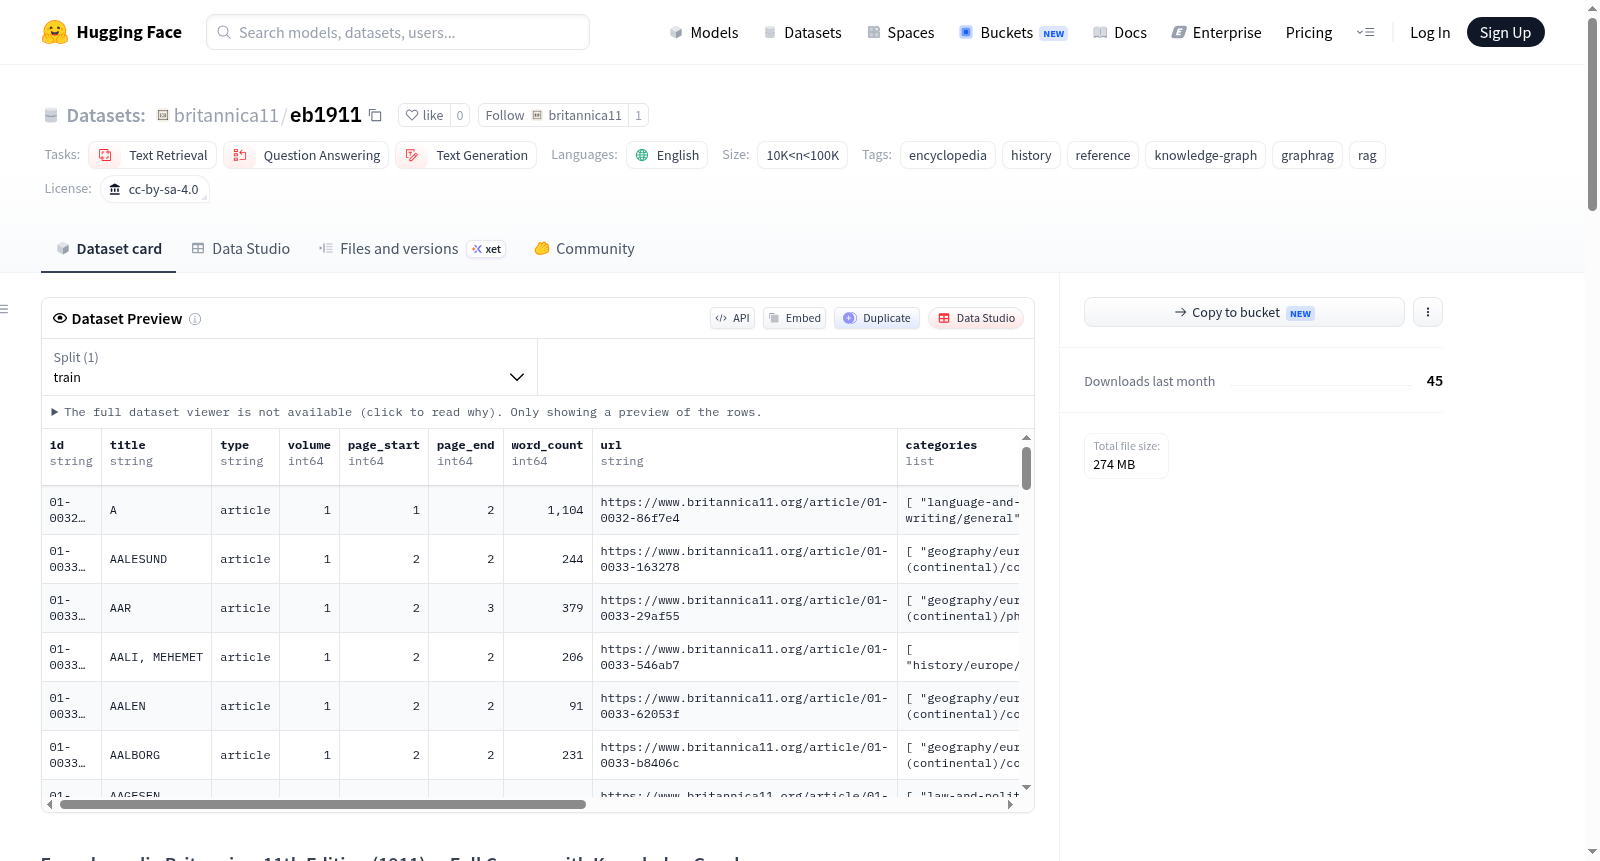Screen dimensions: 1600x861
Task: Switch to the Data Studio tab
Action: [241, 249]
